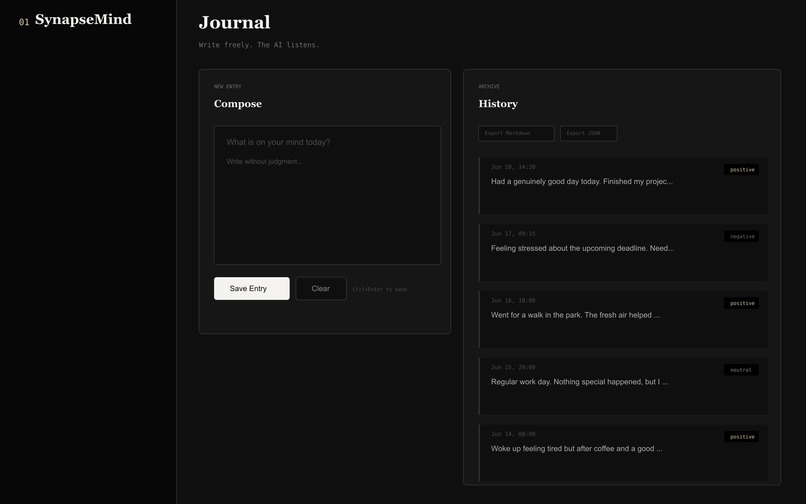Click the 'Jun 15, 20:00' timestamp
Screen dimensions: 806x504
pyautogui.click(x=513, y=367)
